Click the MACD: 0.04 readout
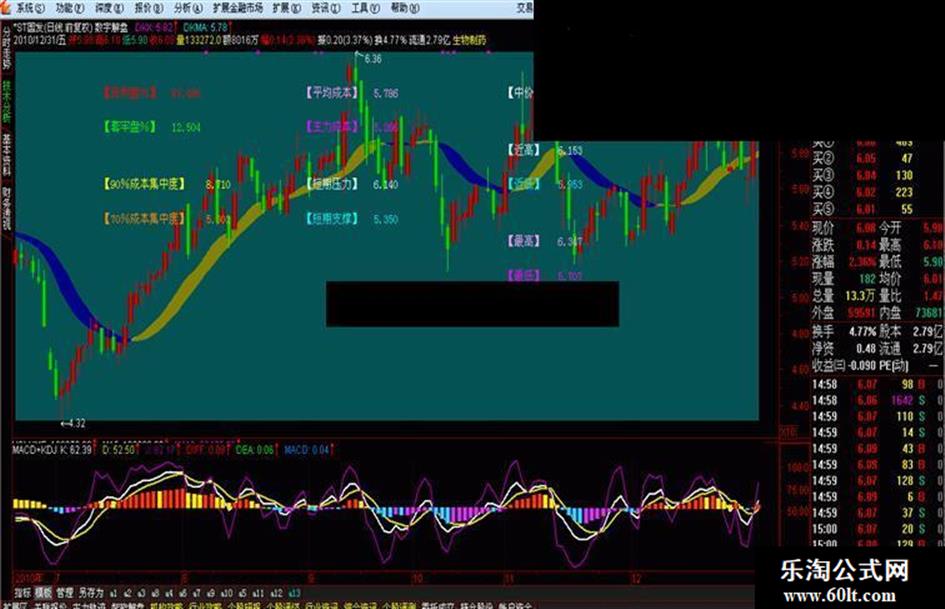 pos(307,450)
